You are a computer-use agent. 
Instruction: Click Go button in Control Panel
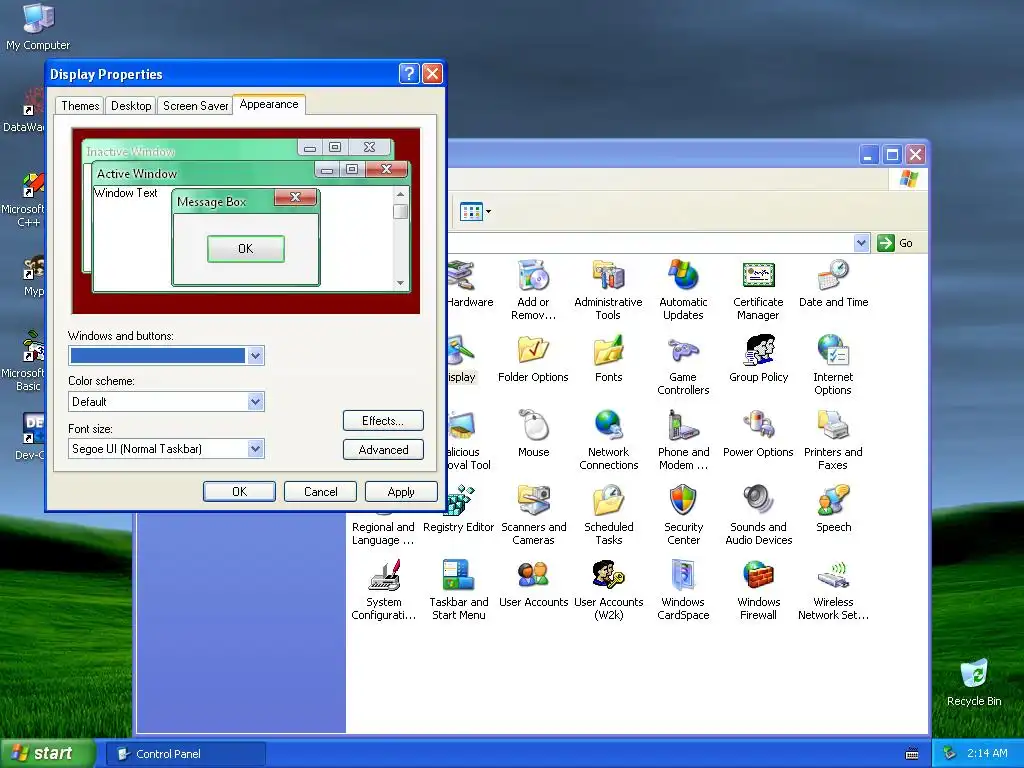click(x=895, y=243)
